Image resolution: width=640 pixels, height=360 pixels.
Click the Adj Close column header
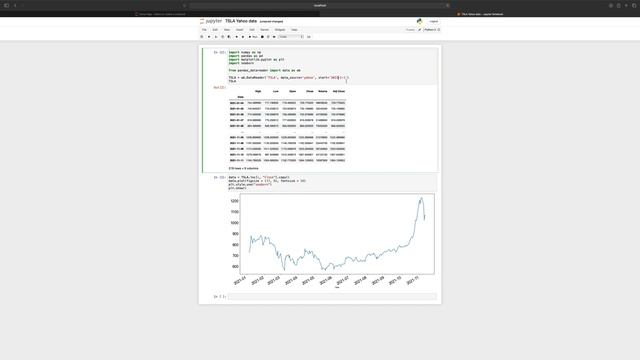(x=339, y=91)
